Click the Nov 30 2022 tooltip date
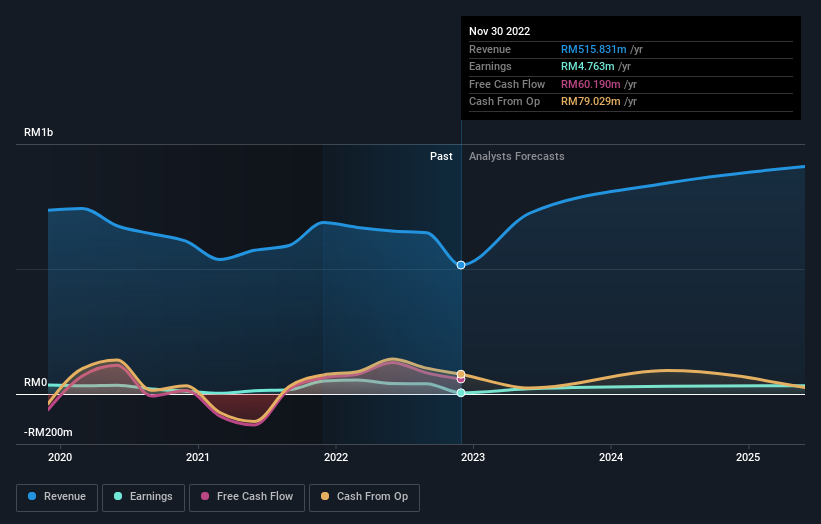The image size is (821, 524). [500, 31]
